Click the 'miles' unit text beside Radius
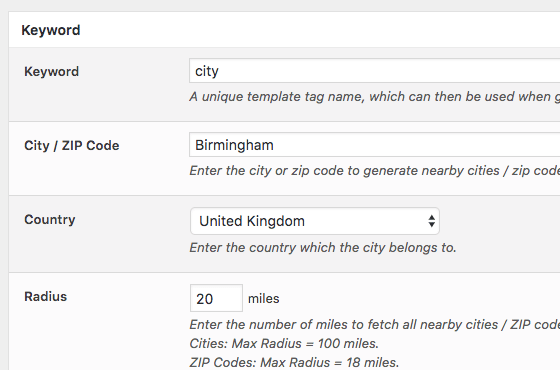The image size is (560, 370). 264,299
